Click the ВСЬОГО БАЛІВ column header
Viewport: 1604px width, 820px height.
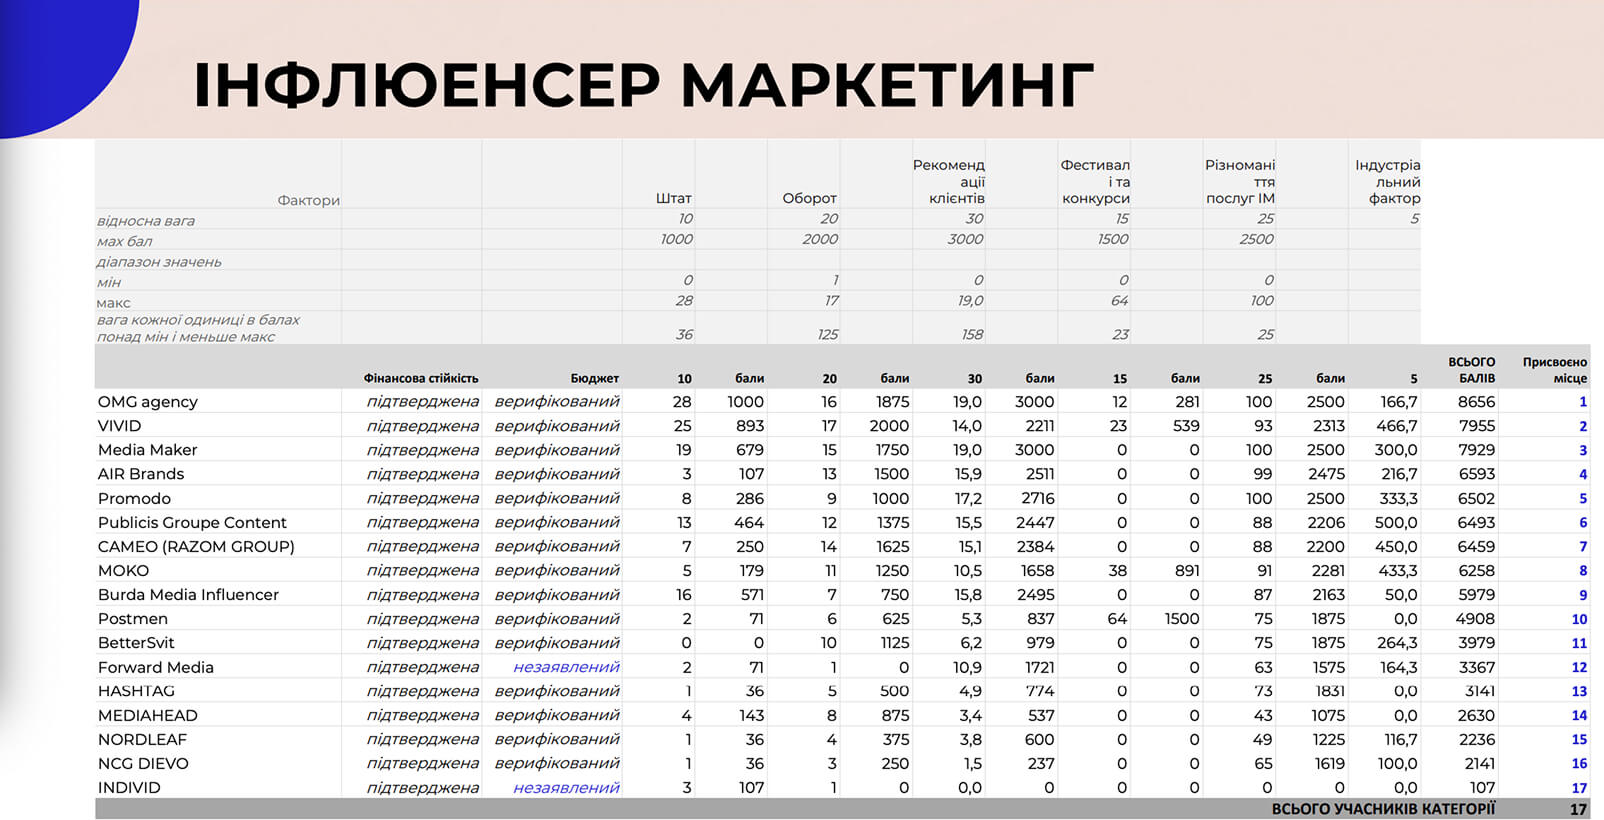[x=1472, y=371]
